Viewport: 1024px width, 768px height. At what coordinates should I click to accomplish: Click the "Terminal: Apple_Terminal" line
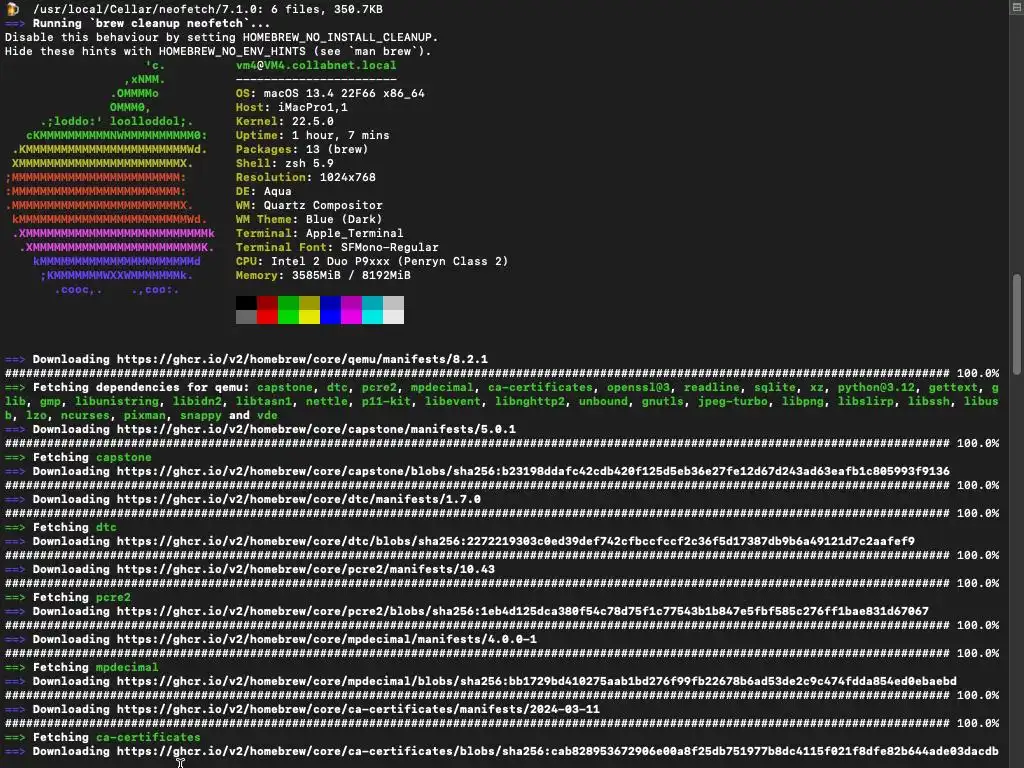[320, 233]
